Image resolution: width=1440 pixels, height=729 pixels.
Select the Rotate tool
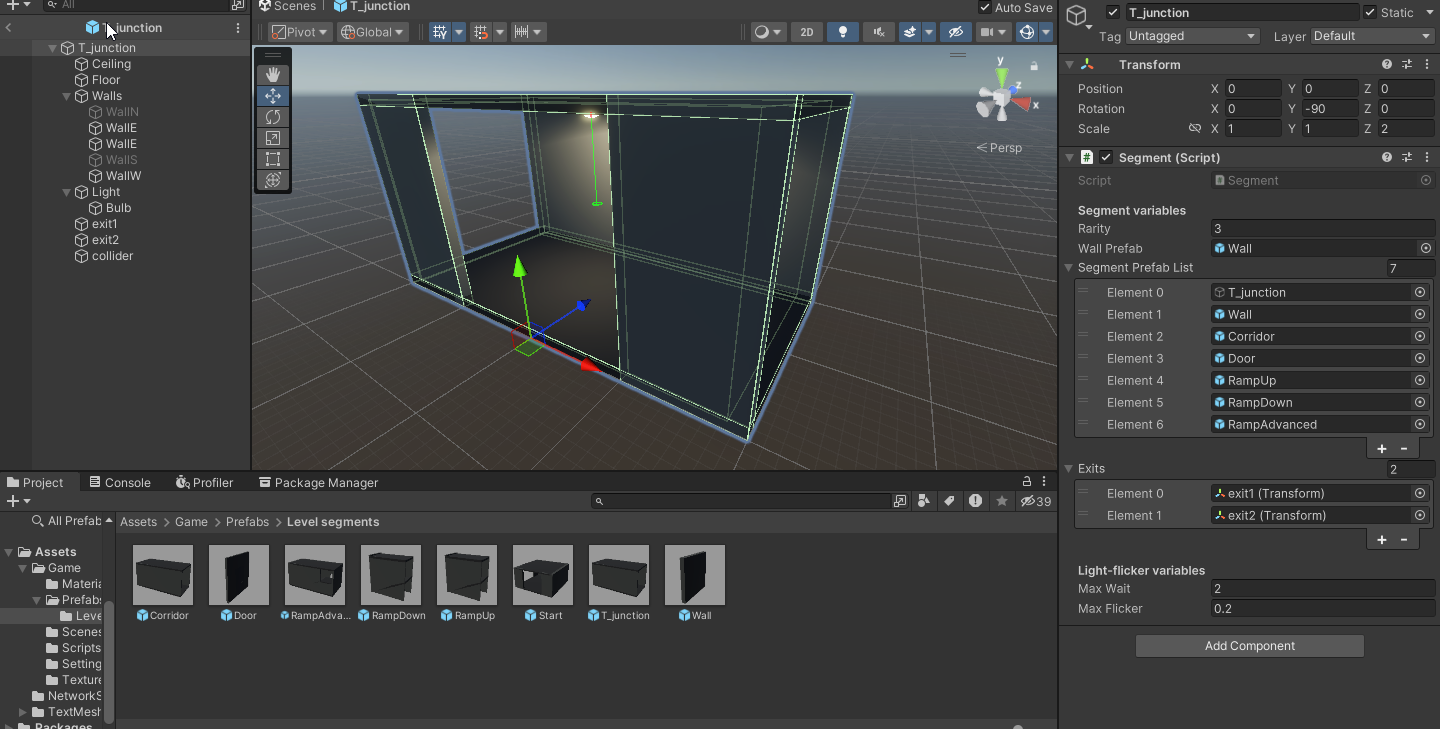point(273,117)
